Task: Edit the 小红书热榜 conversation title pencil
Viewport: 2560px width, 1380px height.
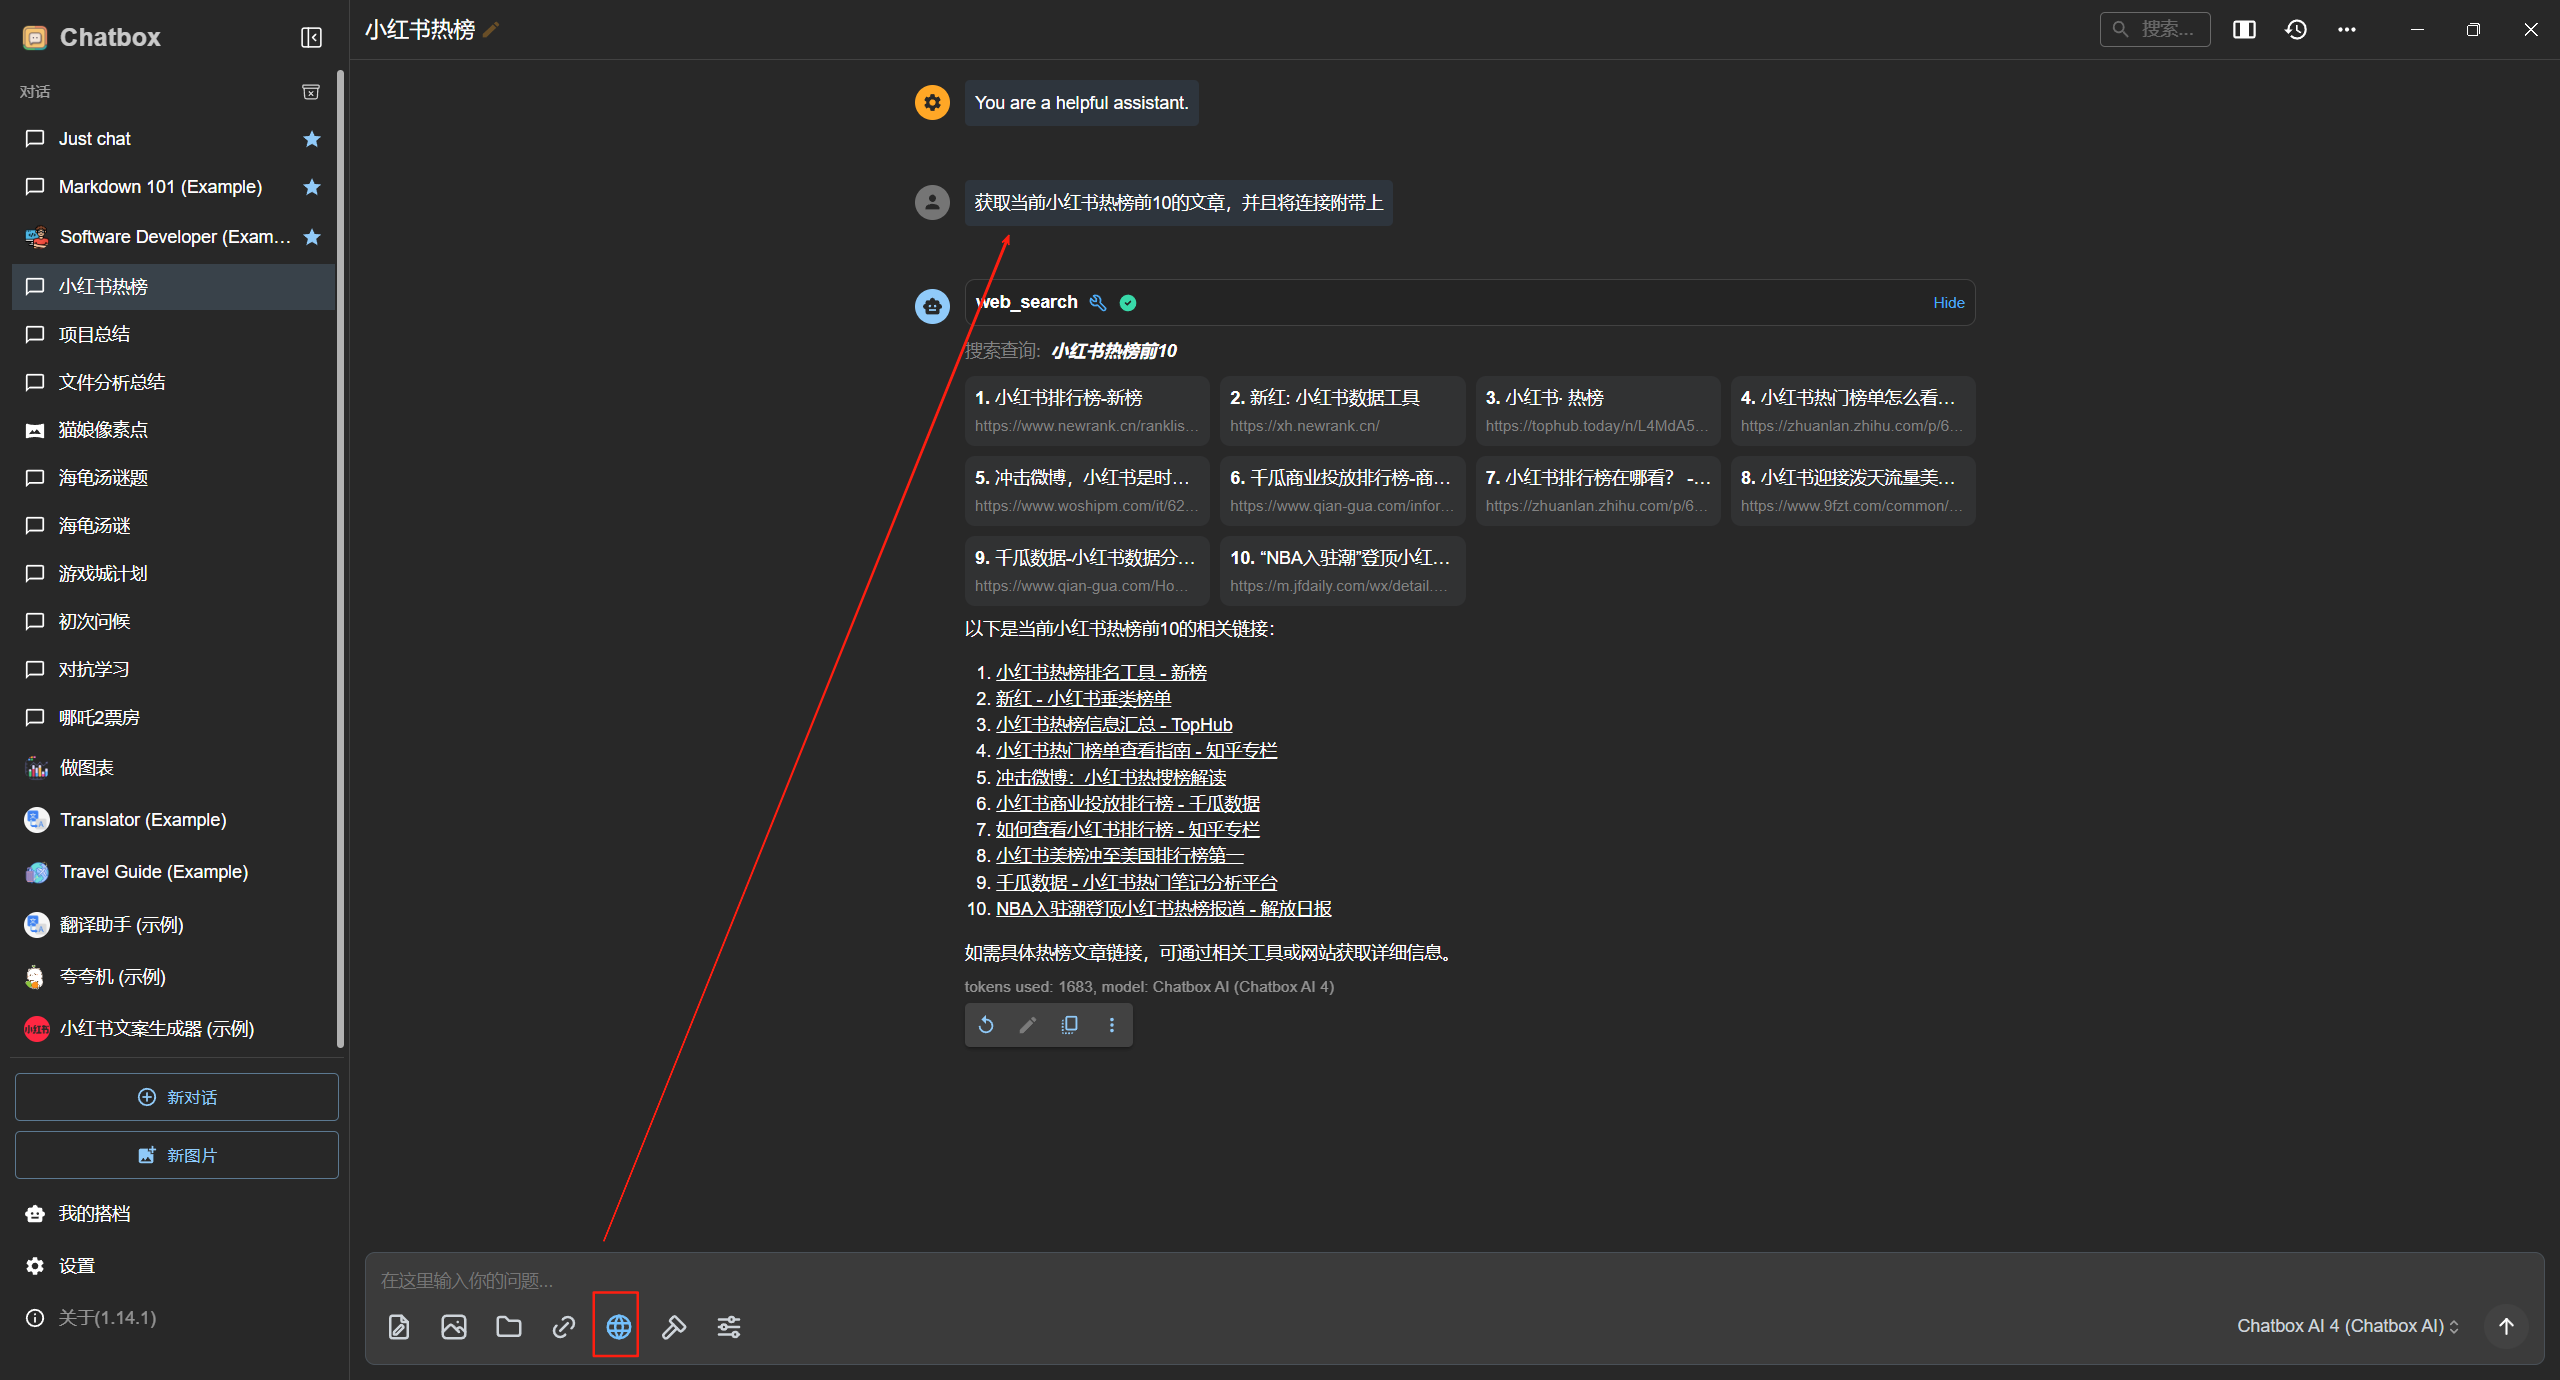Action: (491, 30)
